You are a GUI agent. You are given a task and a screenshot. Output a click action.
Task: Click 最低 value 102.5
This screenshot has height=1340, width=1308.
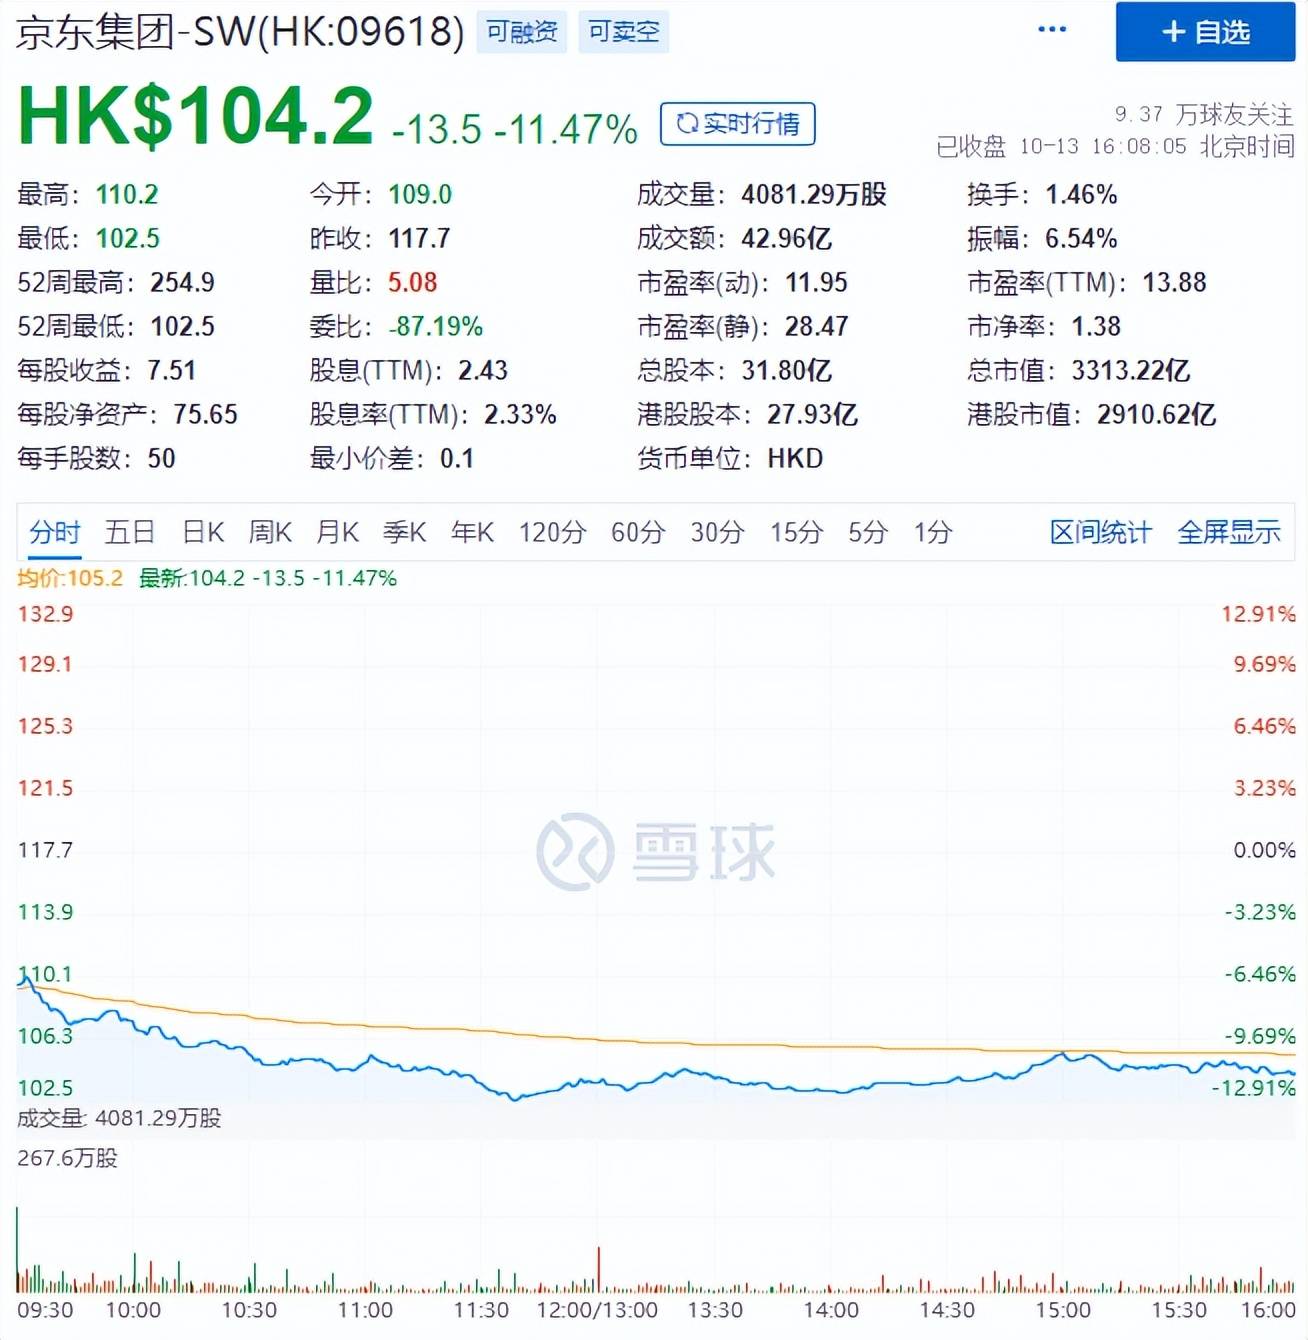128,238
